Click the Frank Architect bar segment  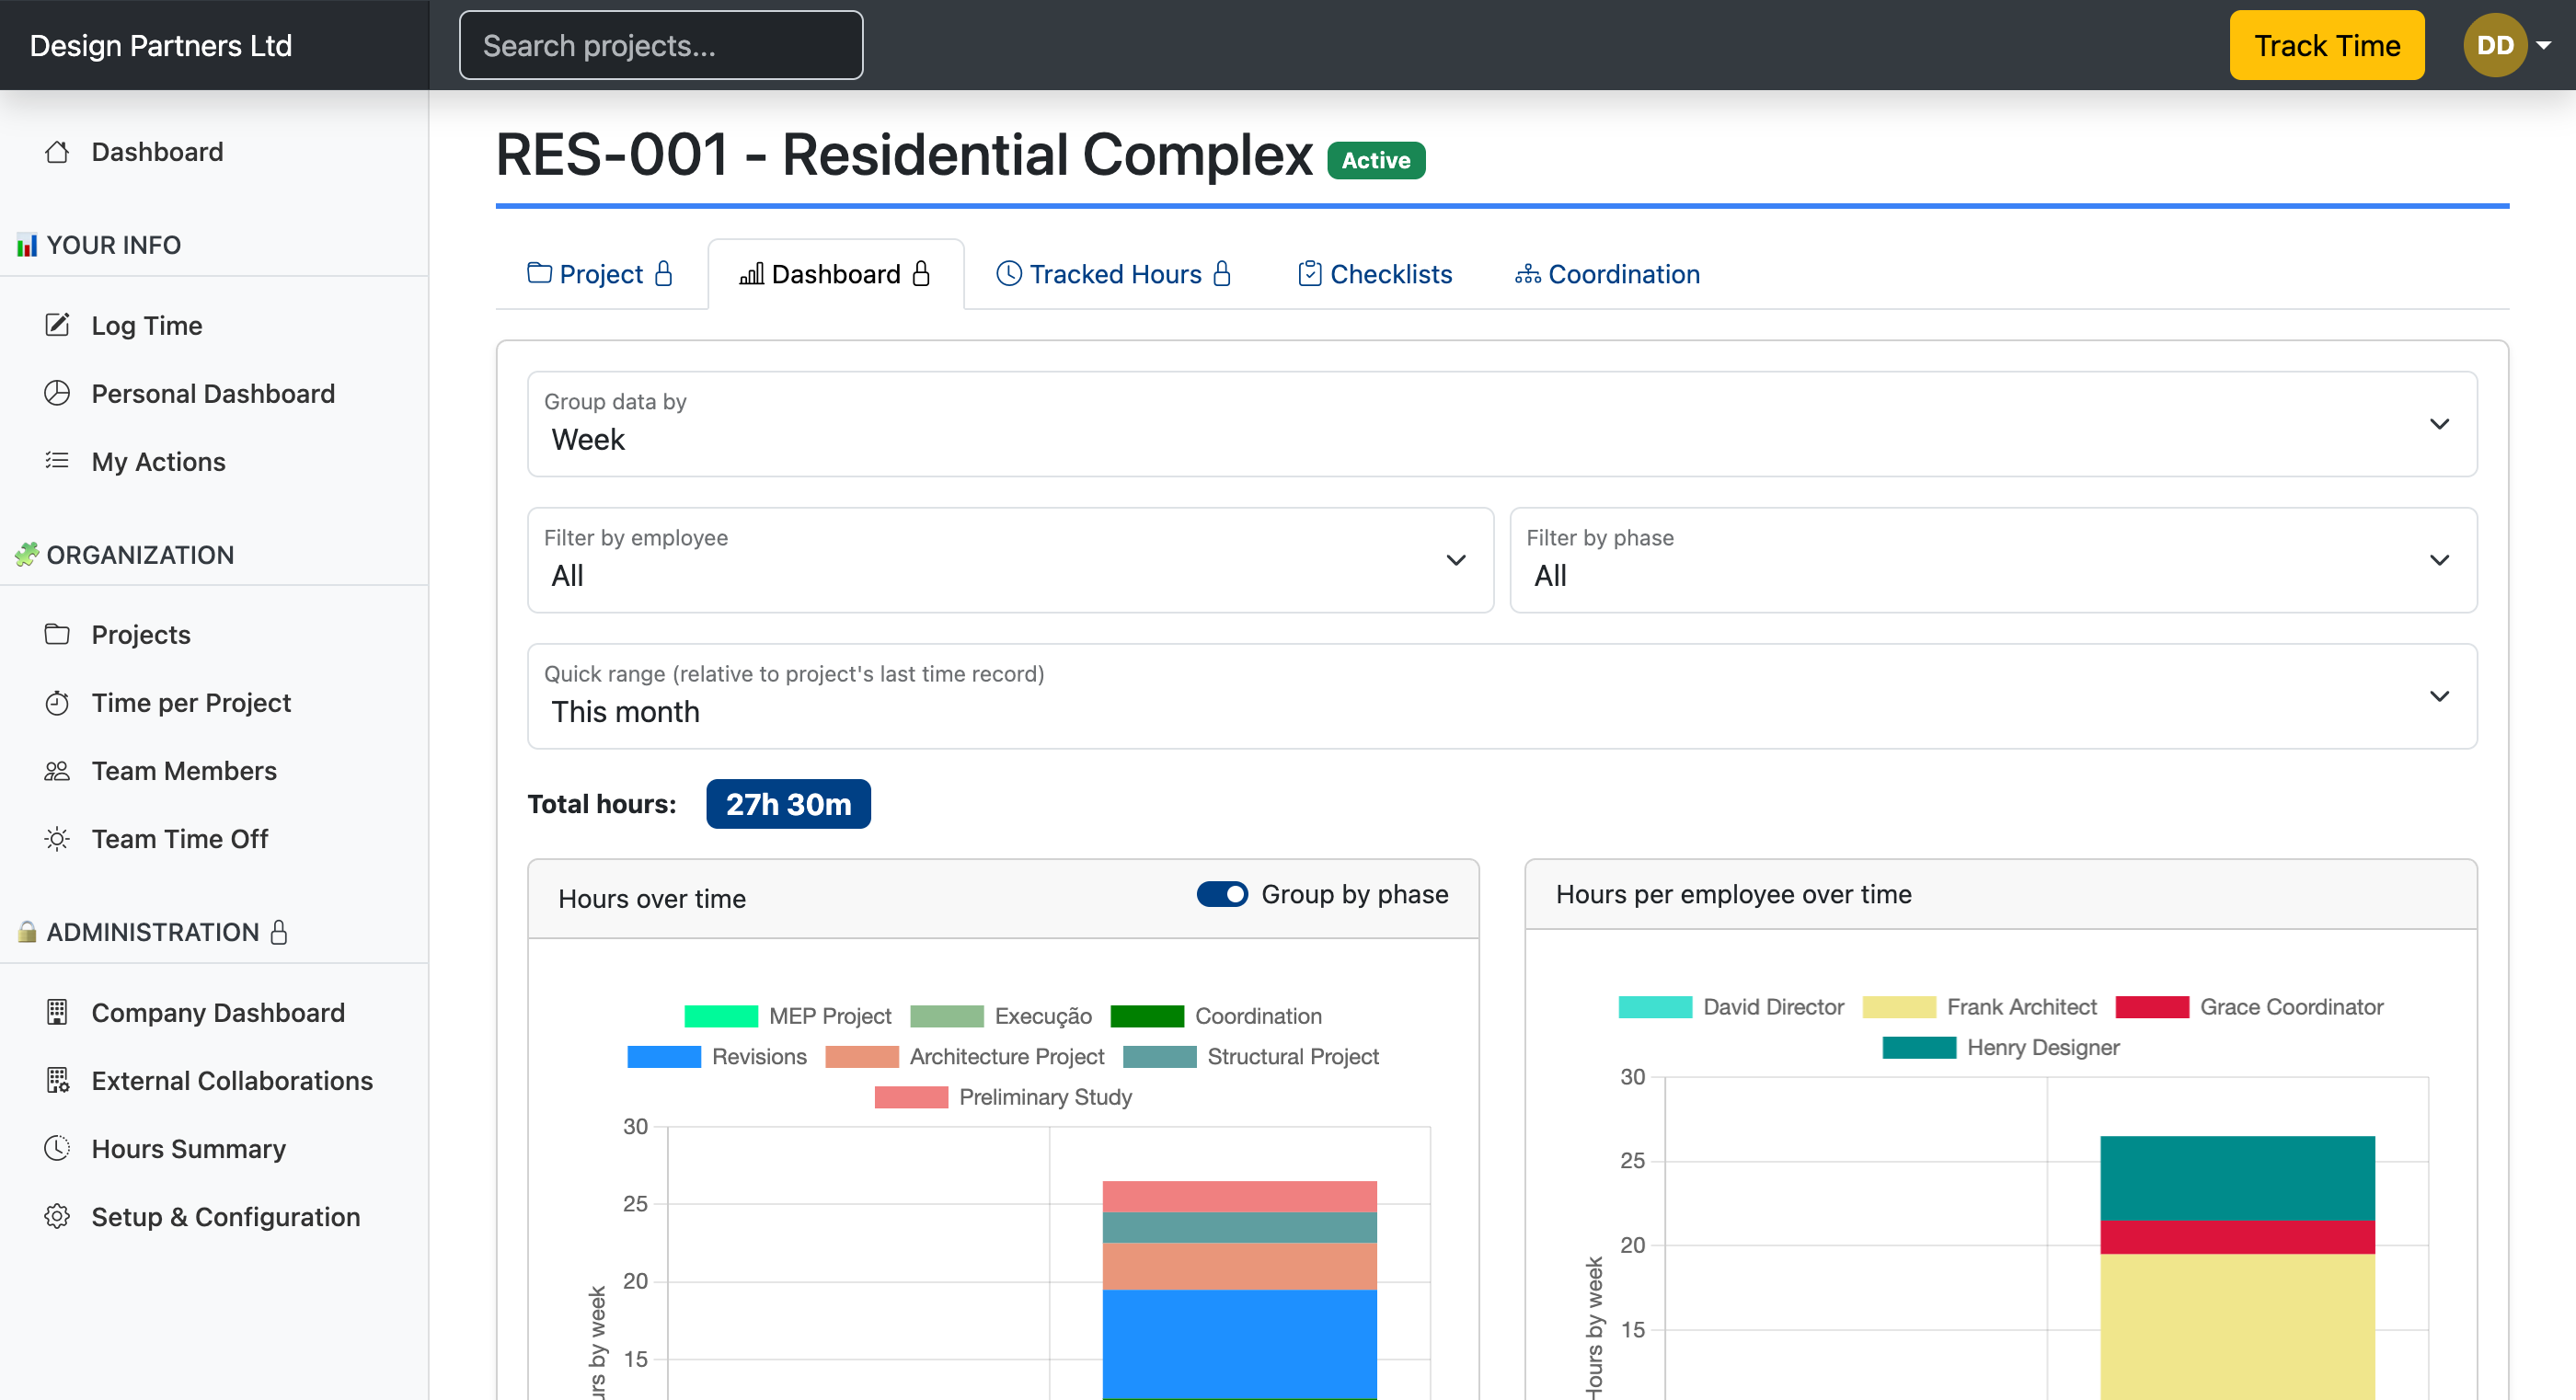[2237, 1327]
